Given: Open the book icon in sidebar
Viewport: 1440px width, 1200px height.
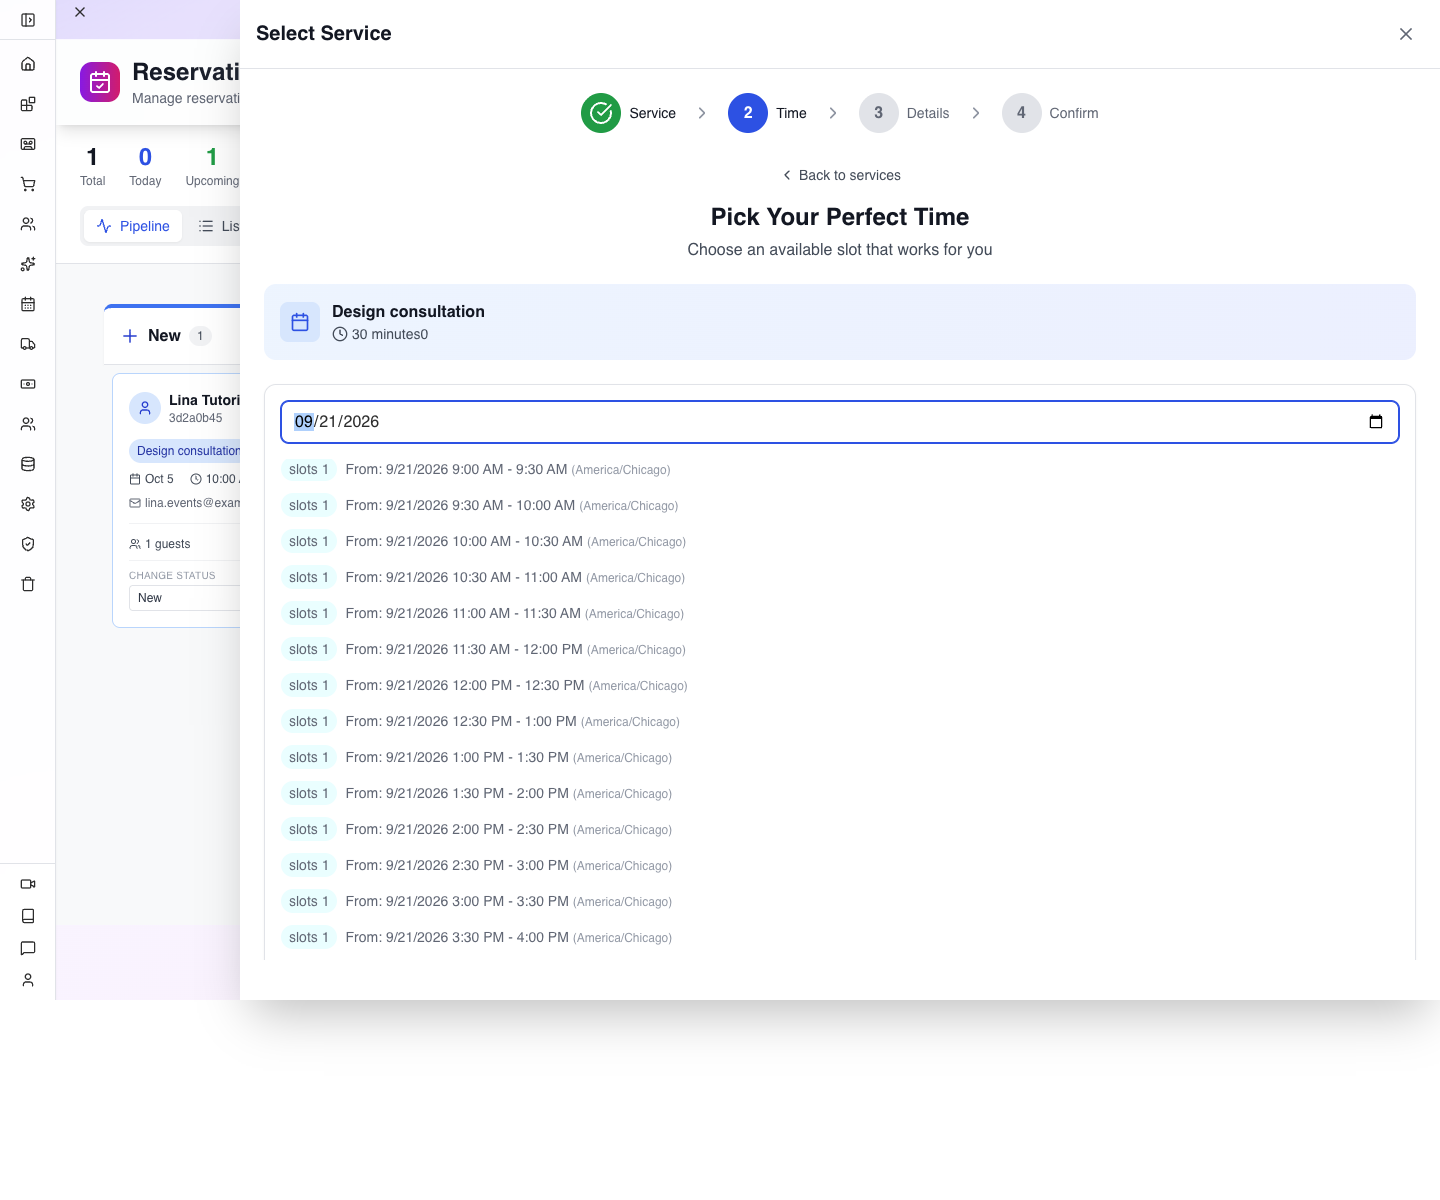Looking at the screenshot, I should click(28, 916).
